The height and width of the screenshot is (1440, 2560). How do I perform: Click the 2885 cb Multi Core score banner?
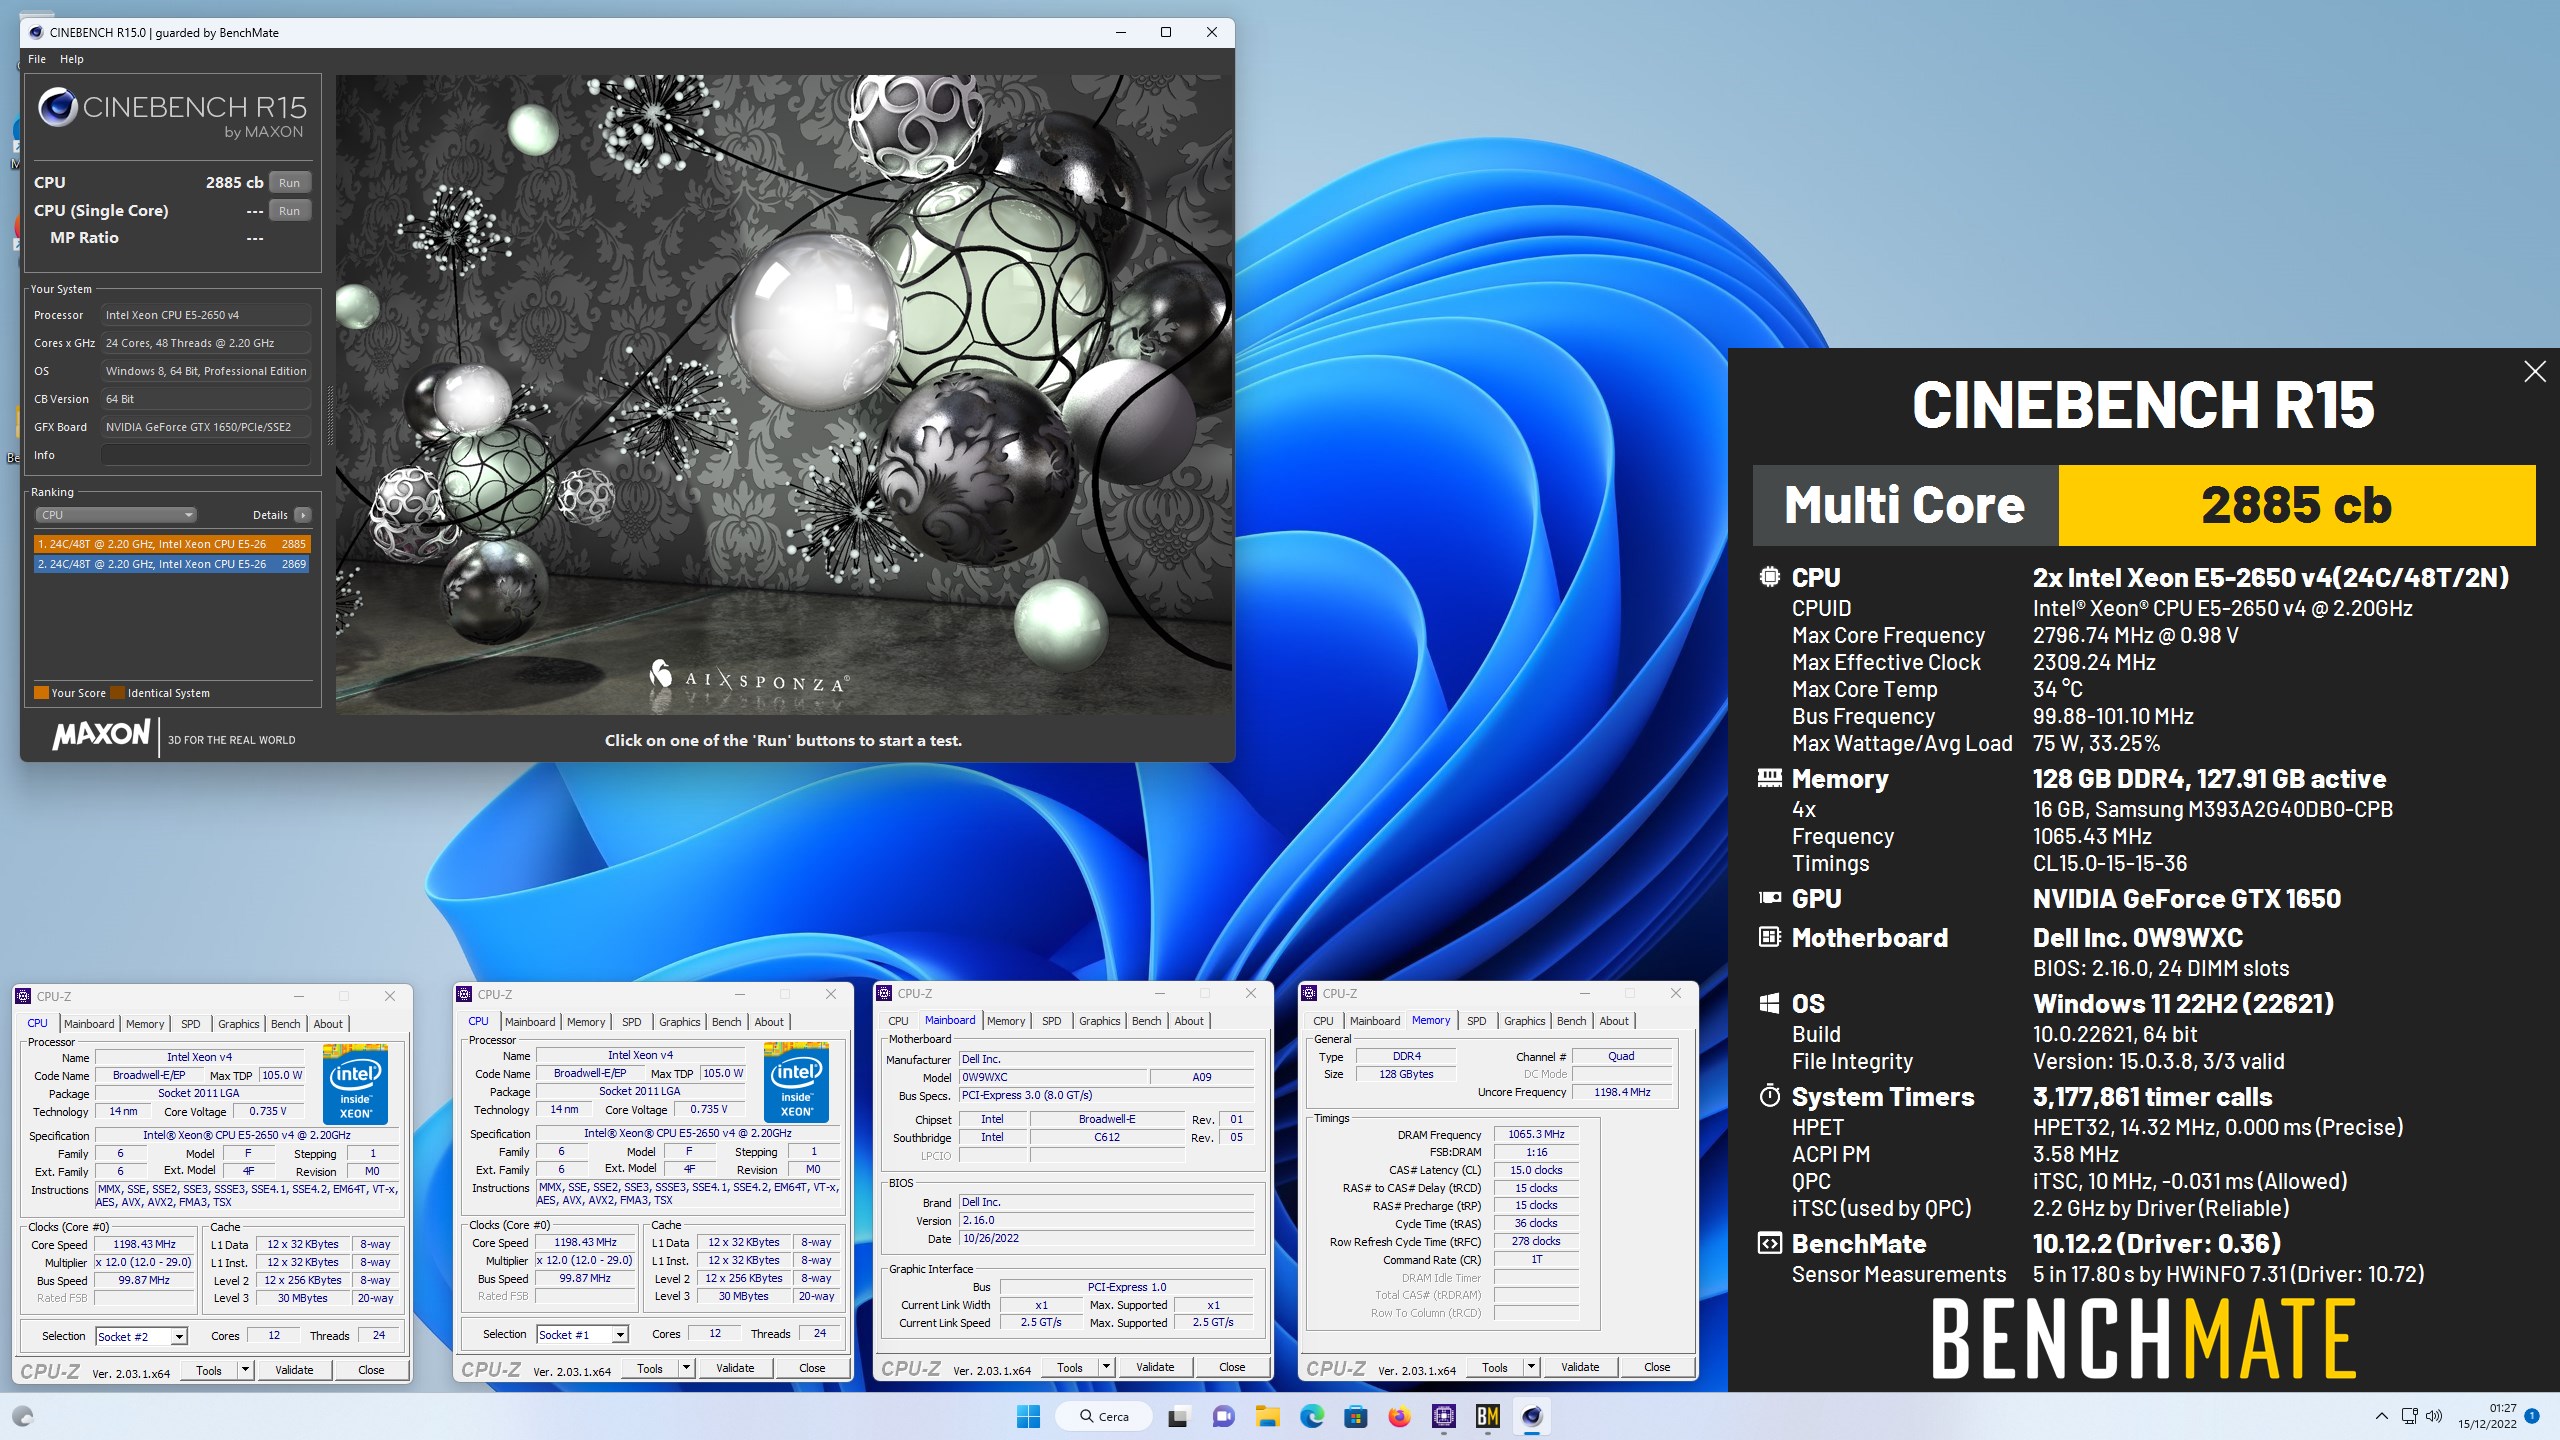[x=2296, y=505]
